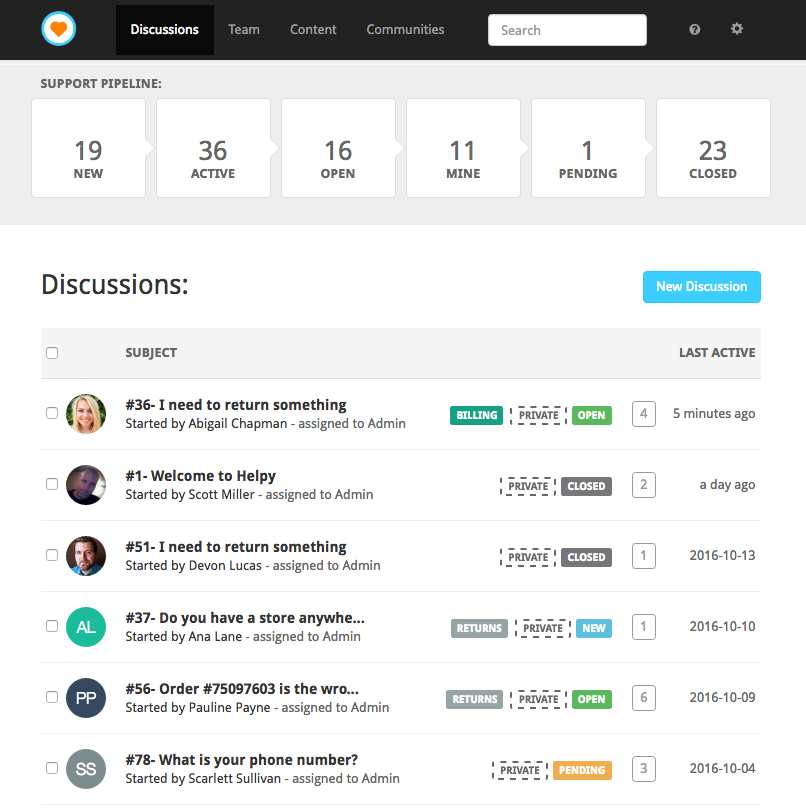
Task: Click the OPEN status on discussion #36
Action: point(591,415)
